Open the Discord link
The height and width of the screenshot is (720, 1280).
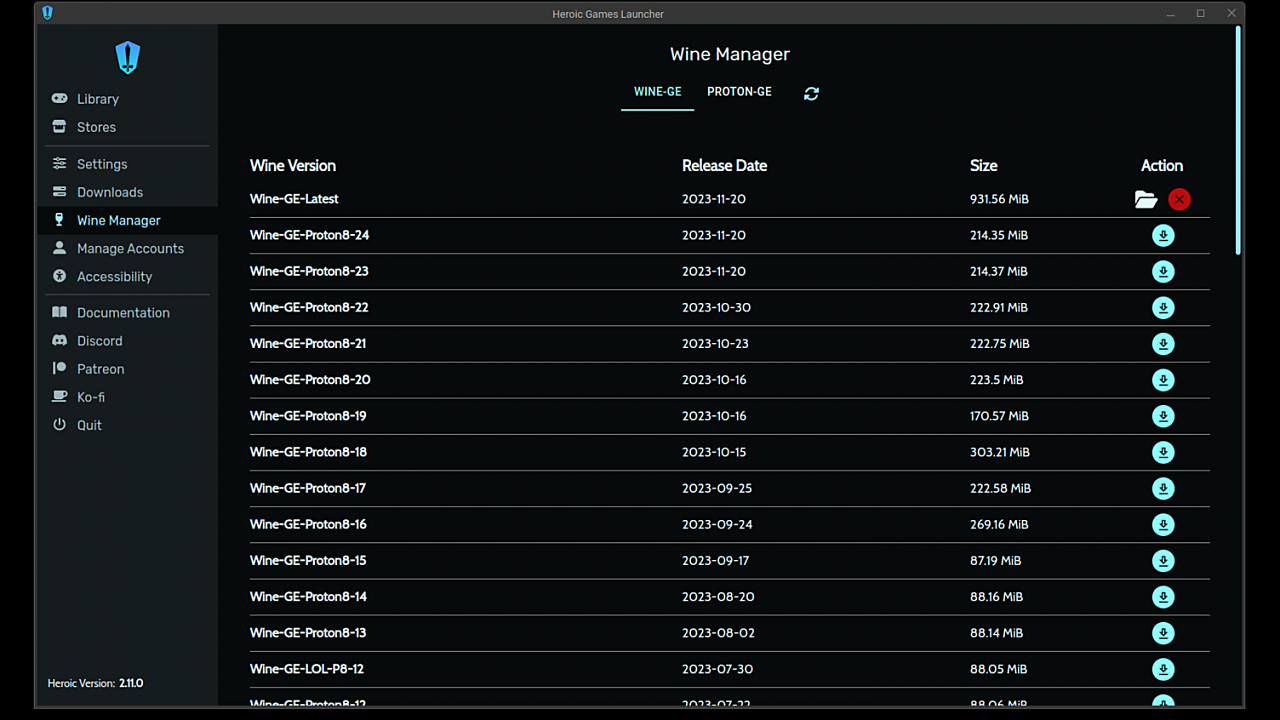pos(127,341)
